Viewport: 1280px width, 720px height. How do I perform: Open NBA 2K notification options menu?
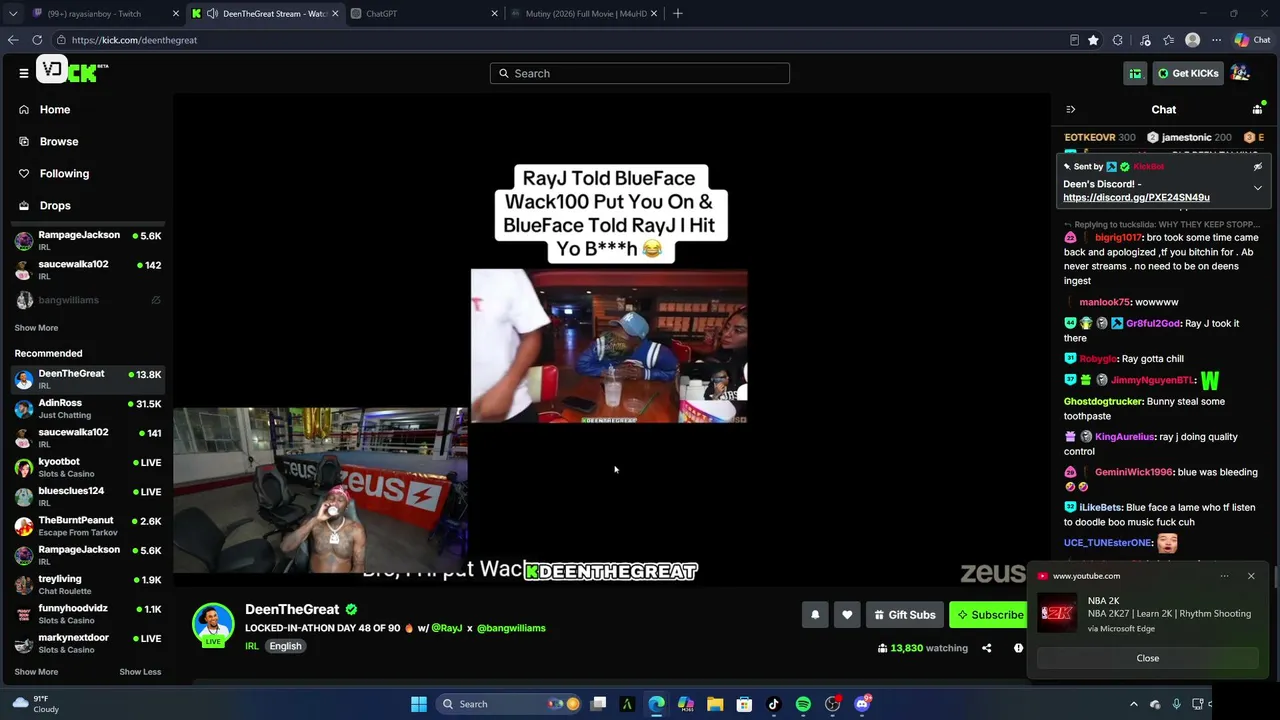[x=1224, y=576]
